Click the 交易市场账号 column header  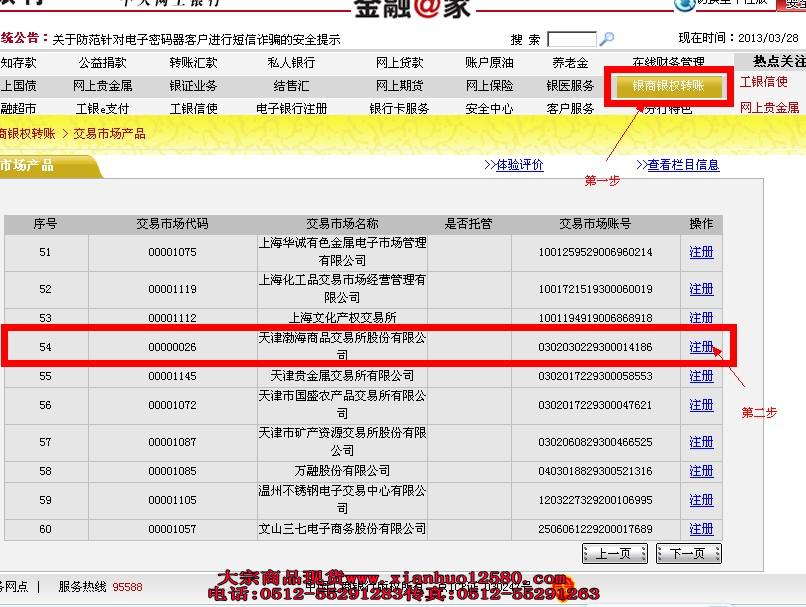coord(595,224)
